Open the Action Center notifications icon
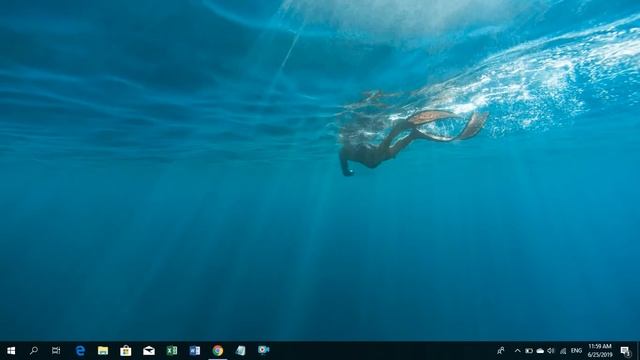This screenshot has height=360, width=640. [x=625, y=351]
